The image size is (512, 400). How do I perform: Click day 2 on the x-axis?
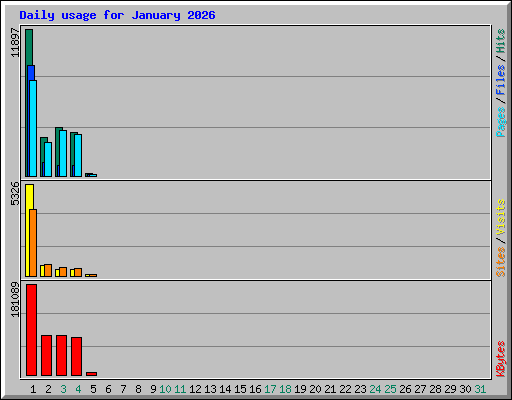coord(48,389)
